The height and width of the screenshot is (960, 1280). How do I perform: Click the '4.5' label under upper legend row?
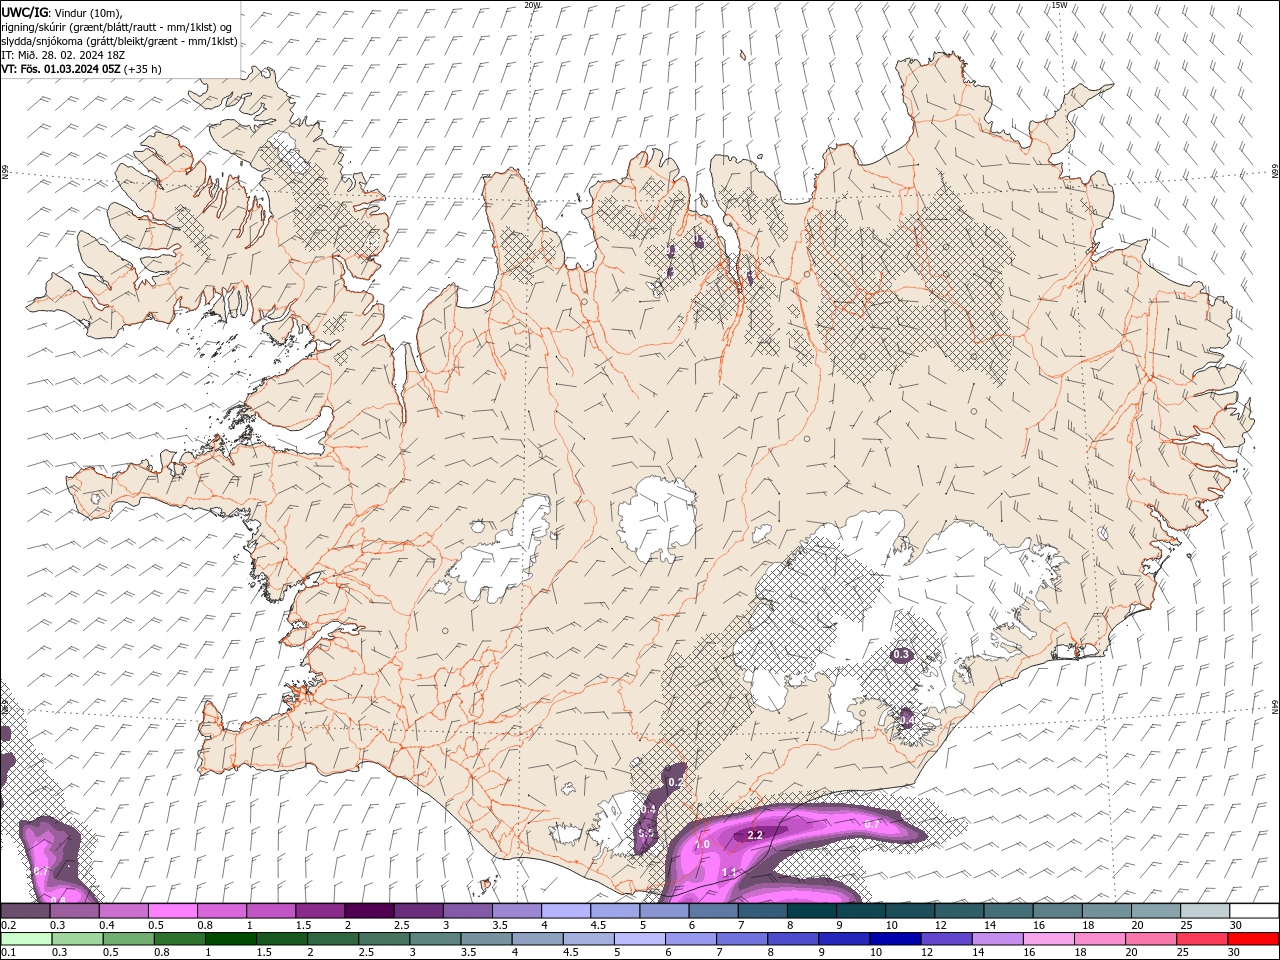pos(598,925)
